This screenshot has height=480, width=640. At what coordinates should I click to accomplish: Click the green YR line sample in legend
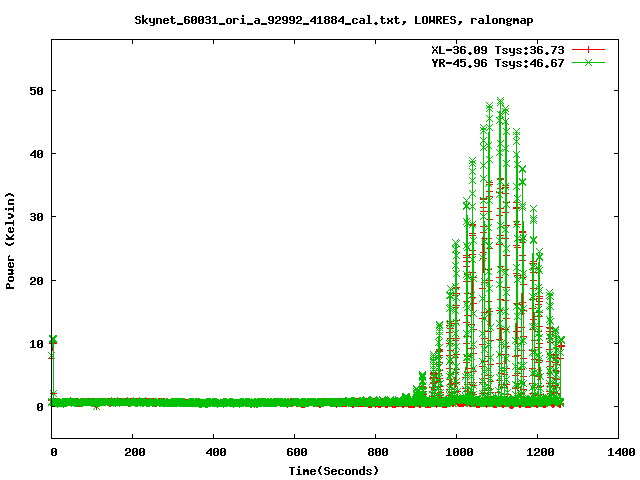[x=589, y=62]
